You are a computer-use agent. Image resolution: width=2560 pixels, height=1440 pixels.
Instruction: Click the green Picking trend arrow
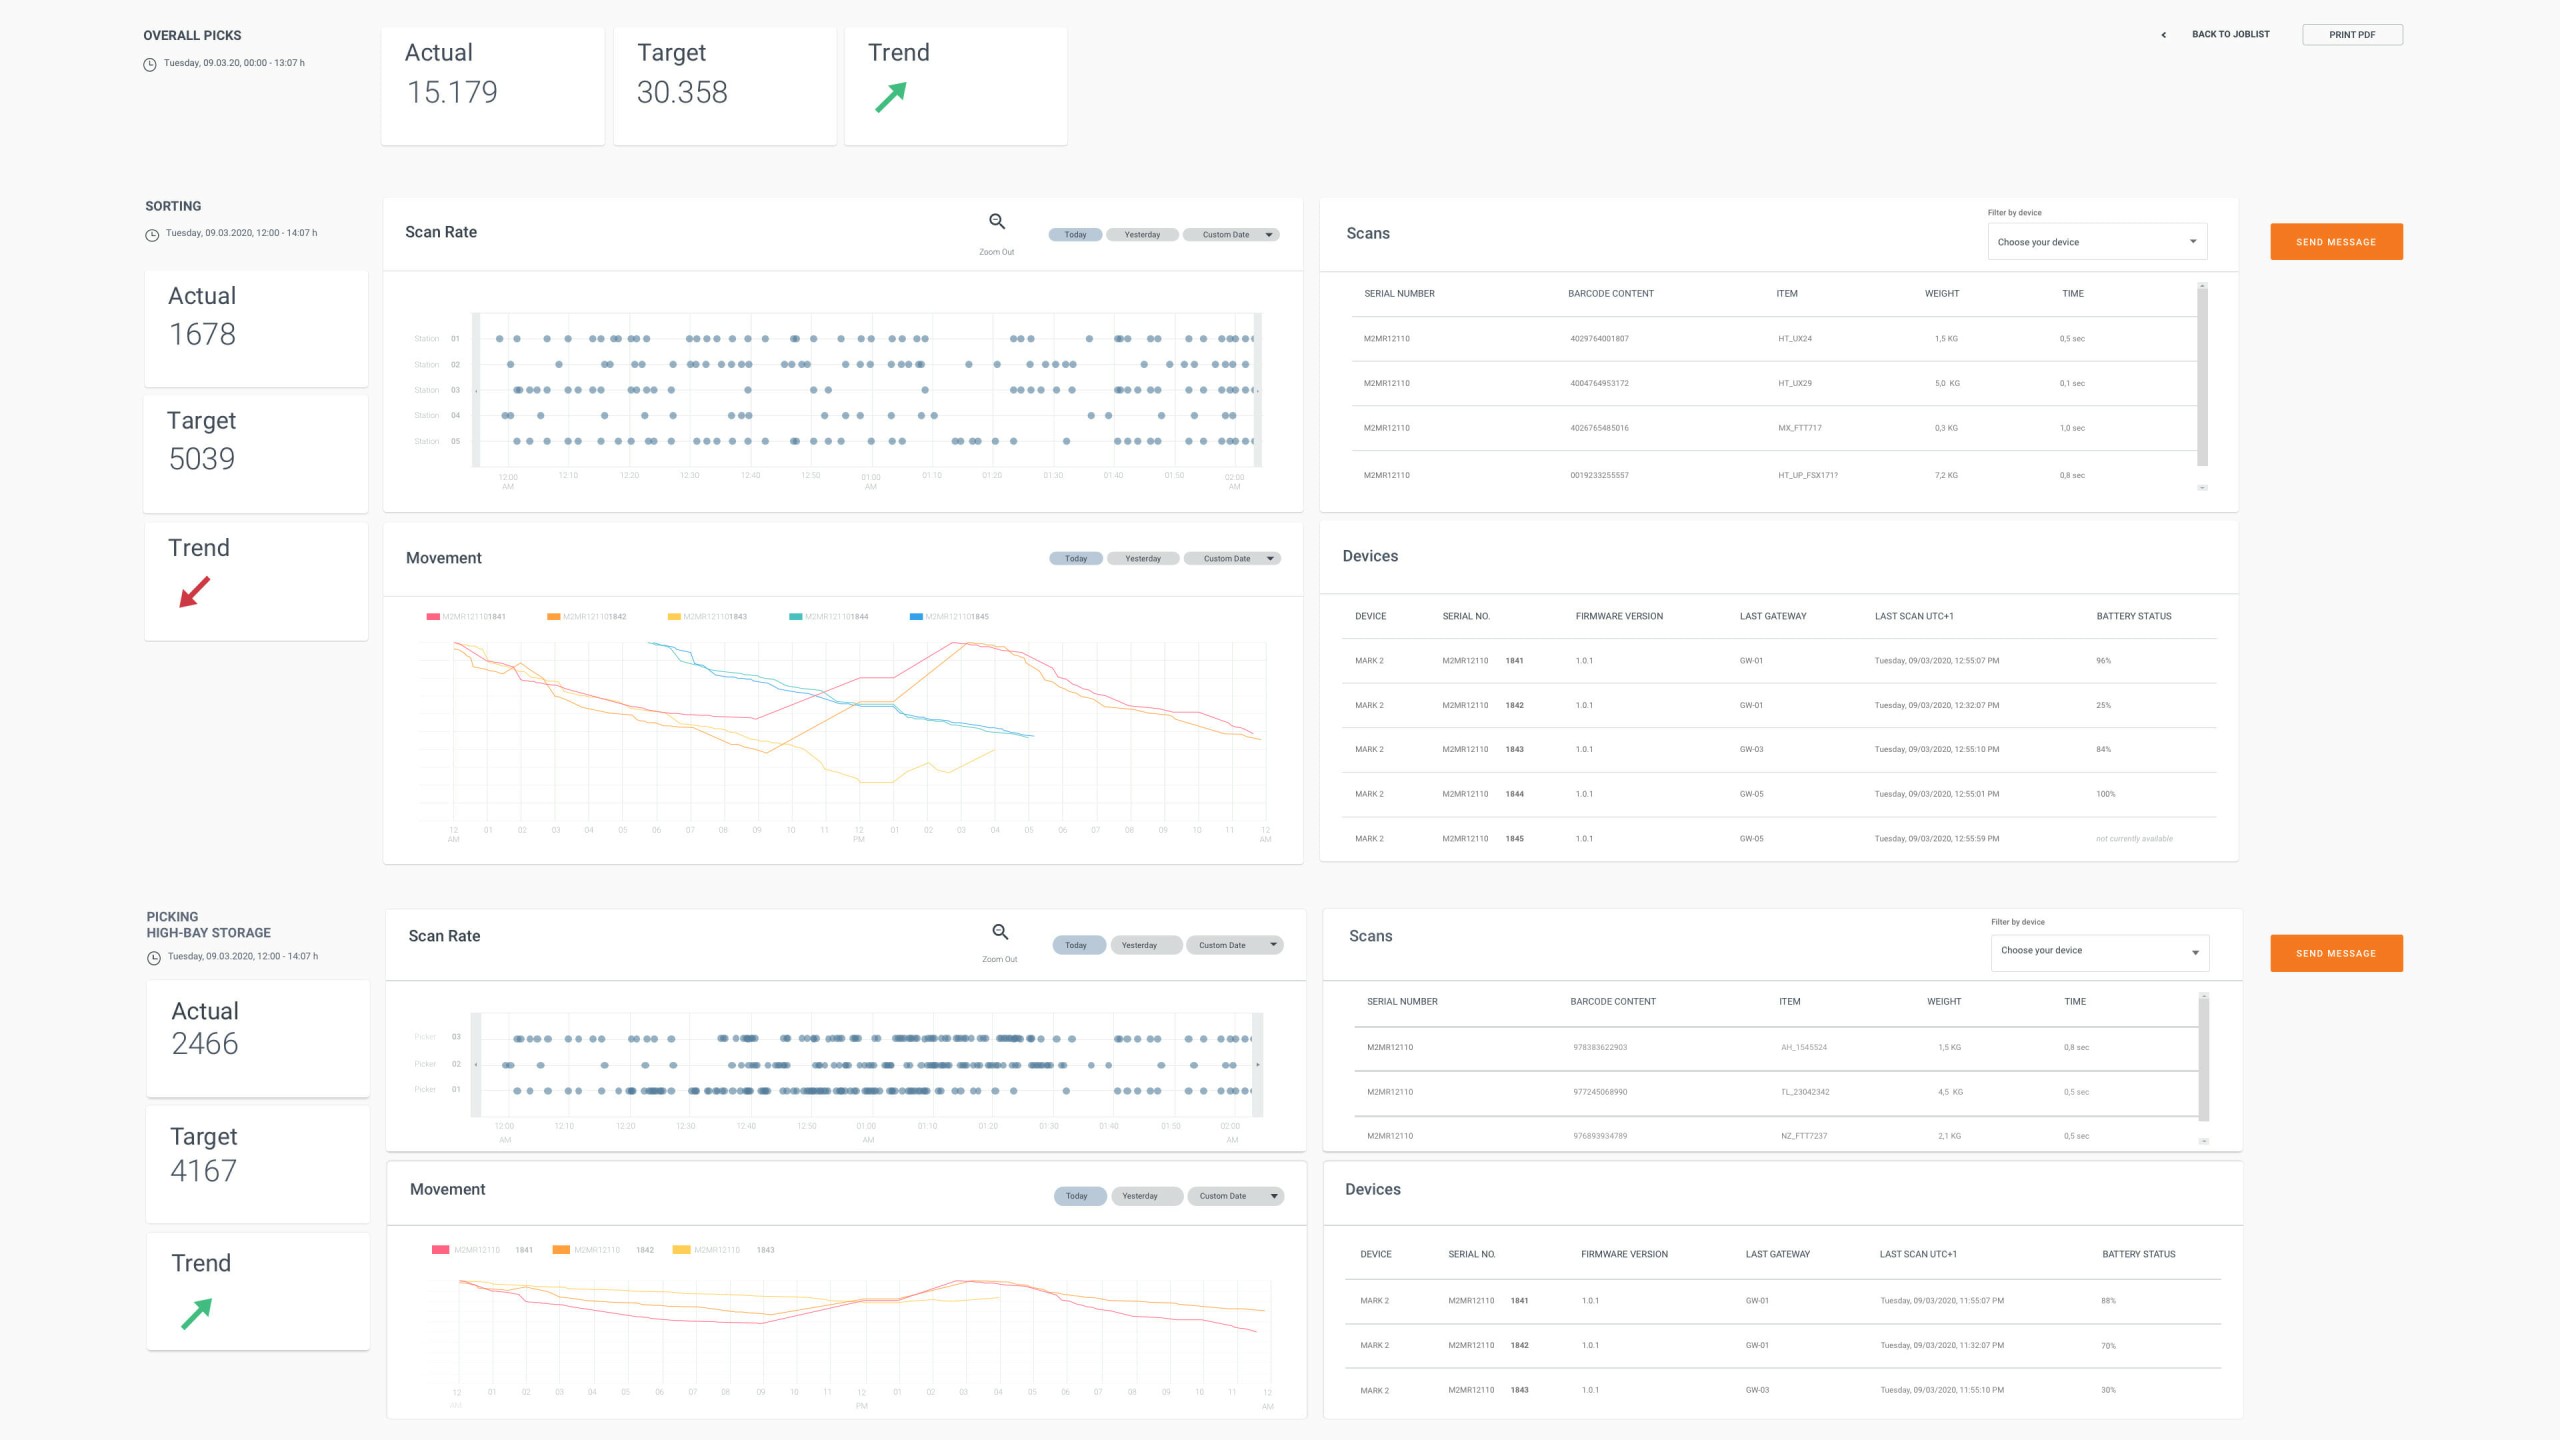pyautogui.click(x=196, y=1312)
